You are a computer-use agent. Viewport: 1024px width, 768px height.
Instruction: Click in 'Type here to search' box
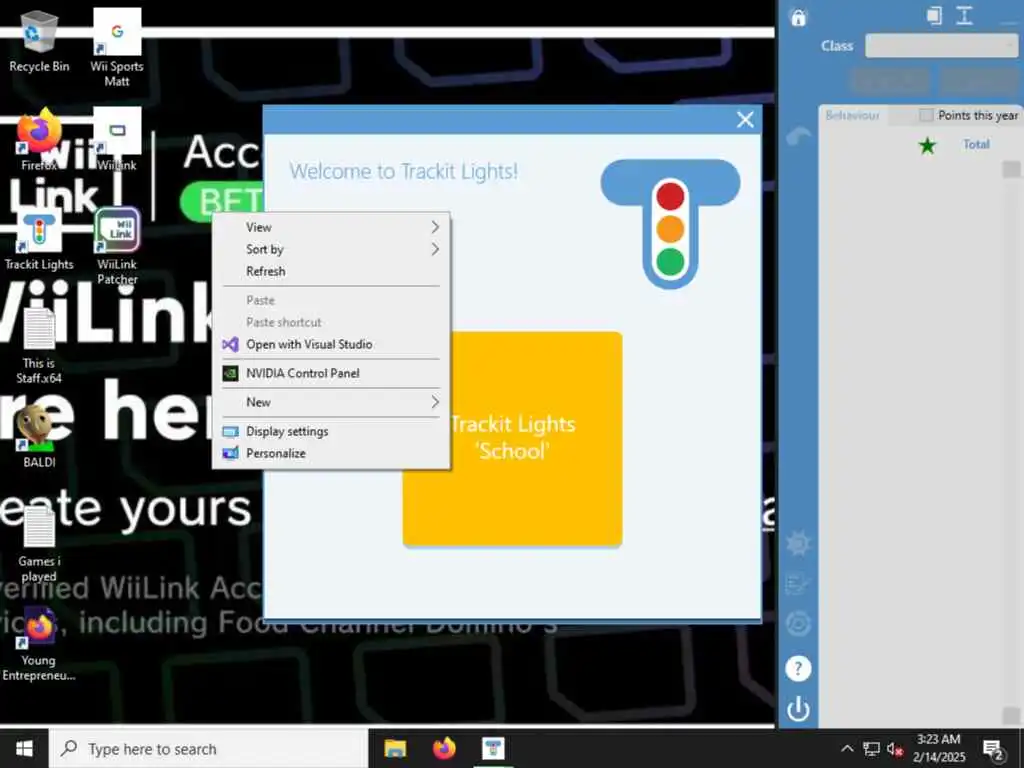[x=209, y=749]
